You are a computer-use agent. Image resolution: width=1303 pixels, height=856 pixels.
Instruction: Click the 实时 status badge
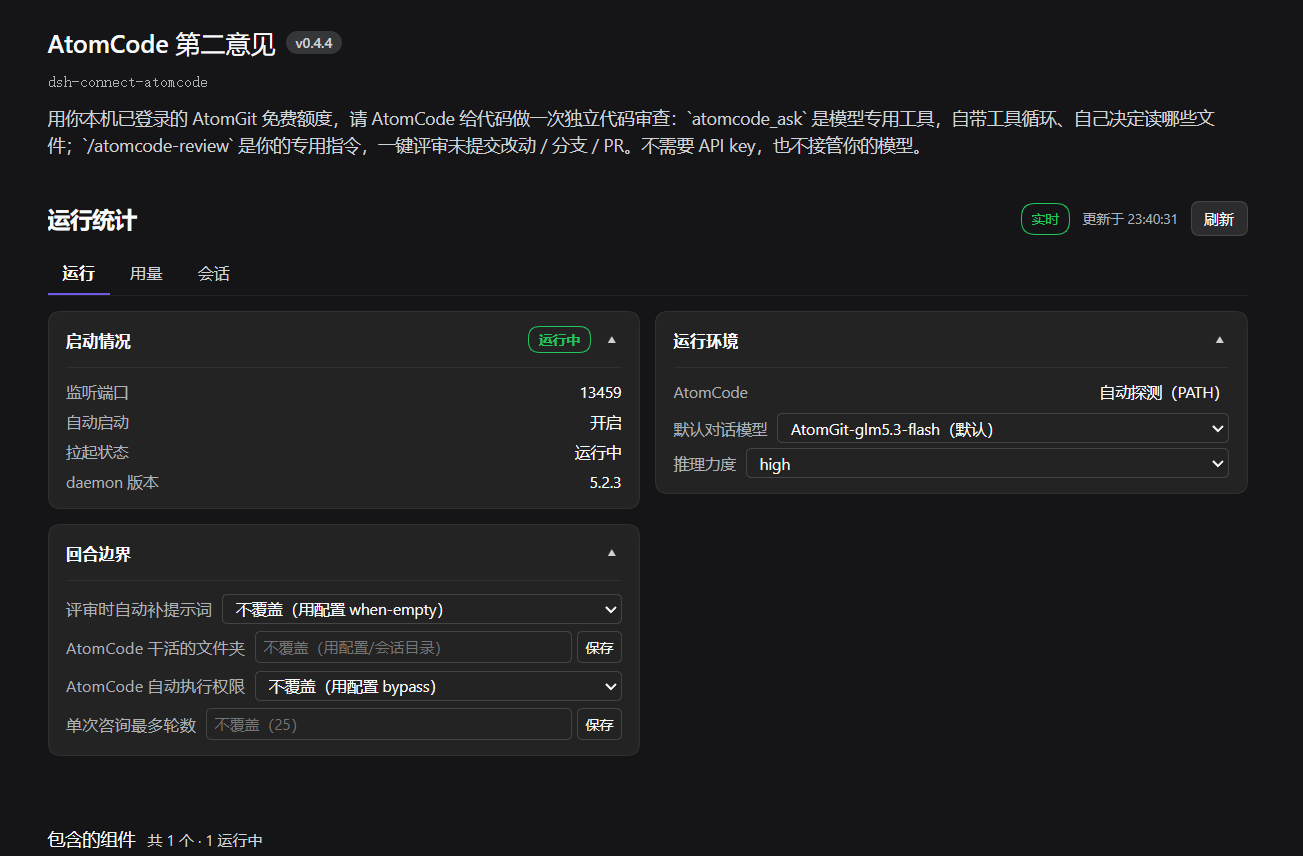[x=1045, y=219]
